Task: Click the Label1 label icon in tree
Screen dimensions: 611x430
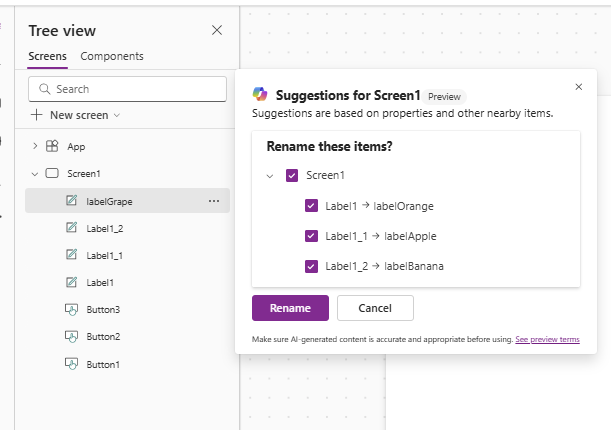Action: click(x=71, y=282)
